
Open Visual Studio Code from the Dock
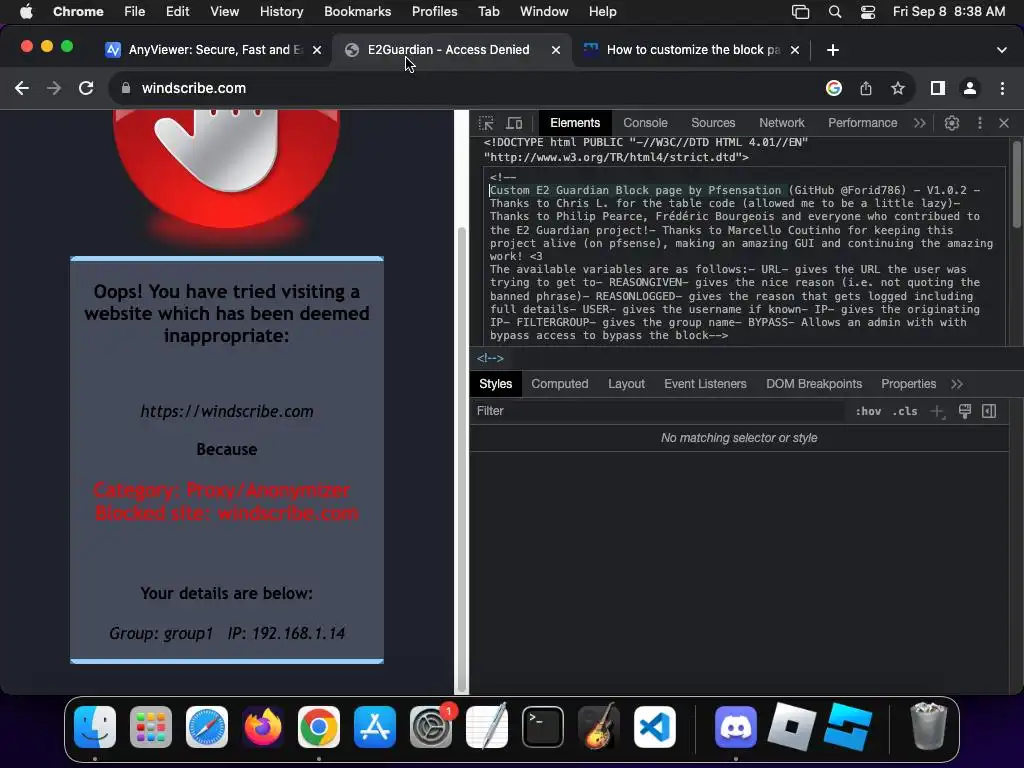click(x=654, y=727)
